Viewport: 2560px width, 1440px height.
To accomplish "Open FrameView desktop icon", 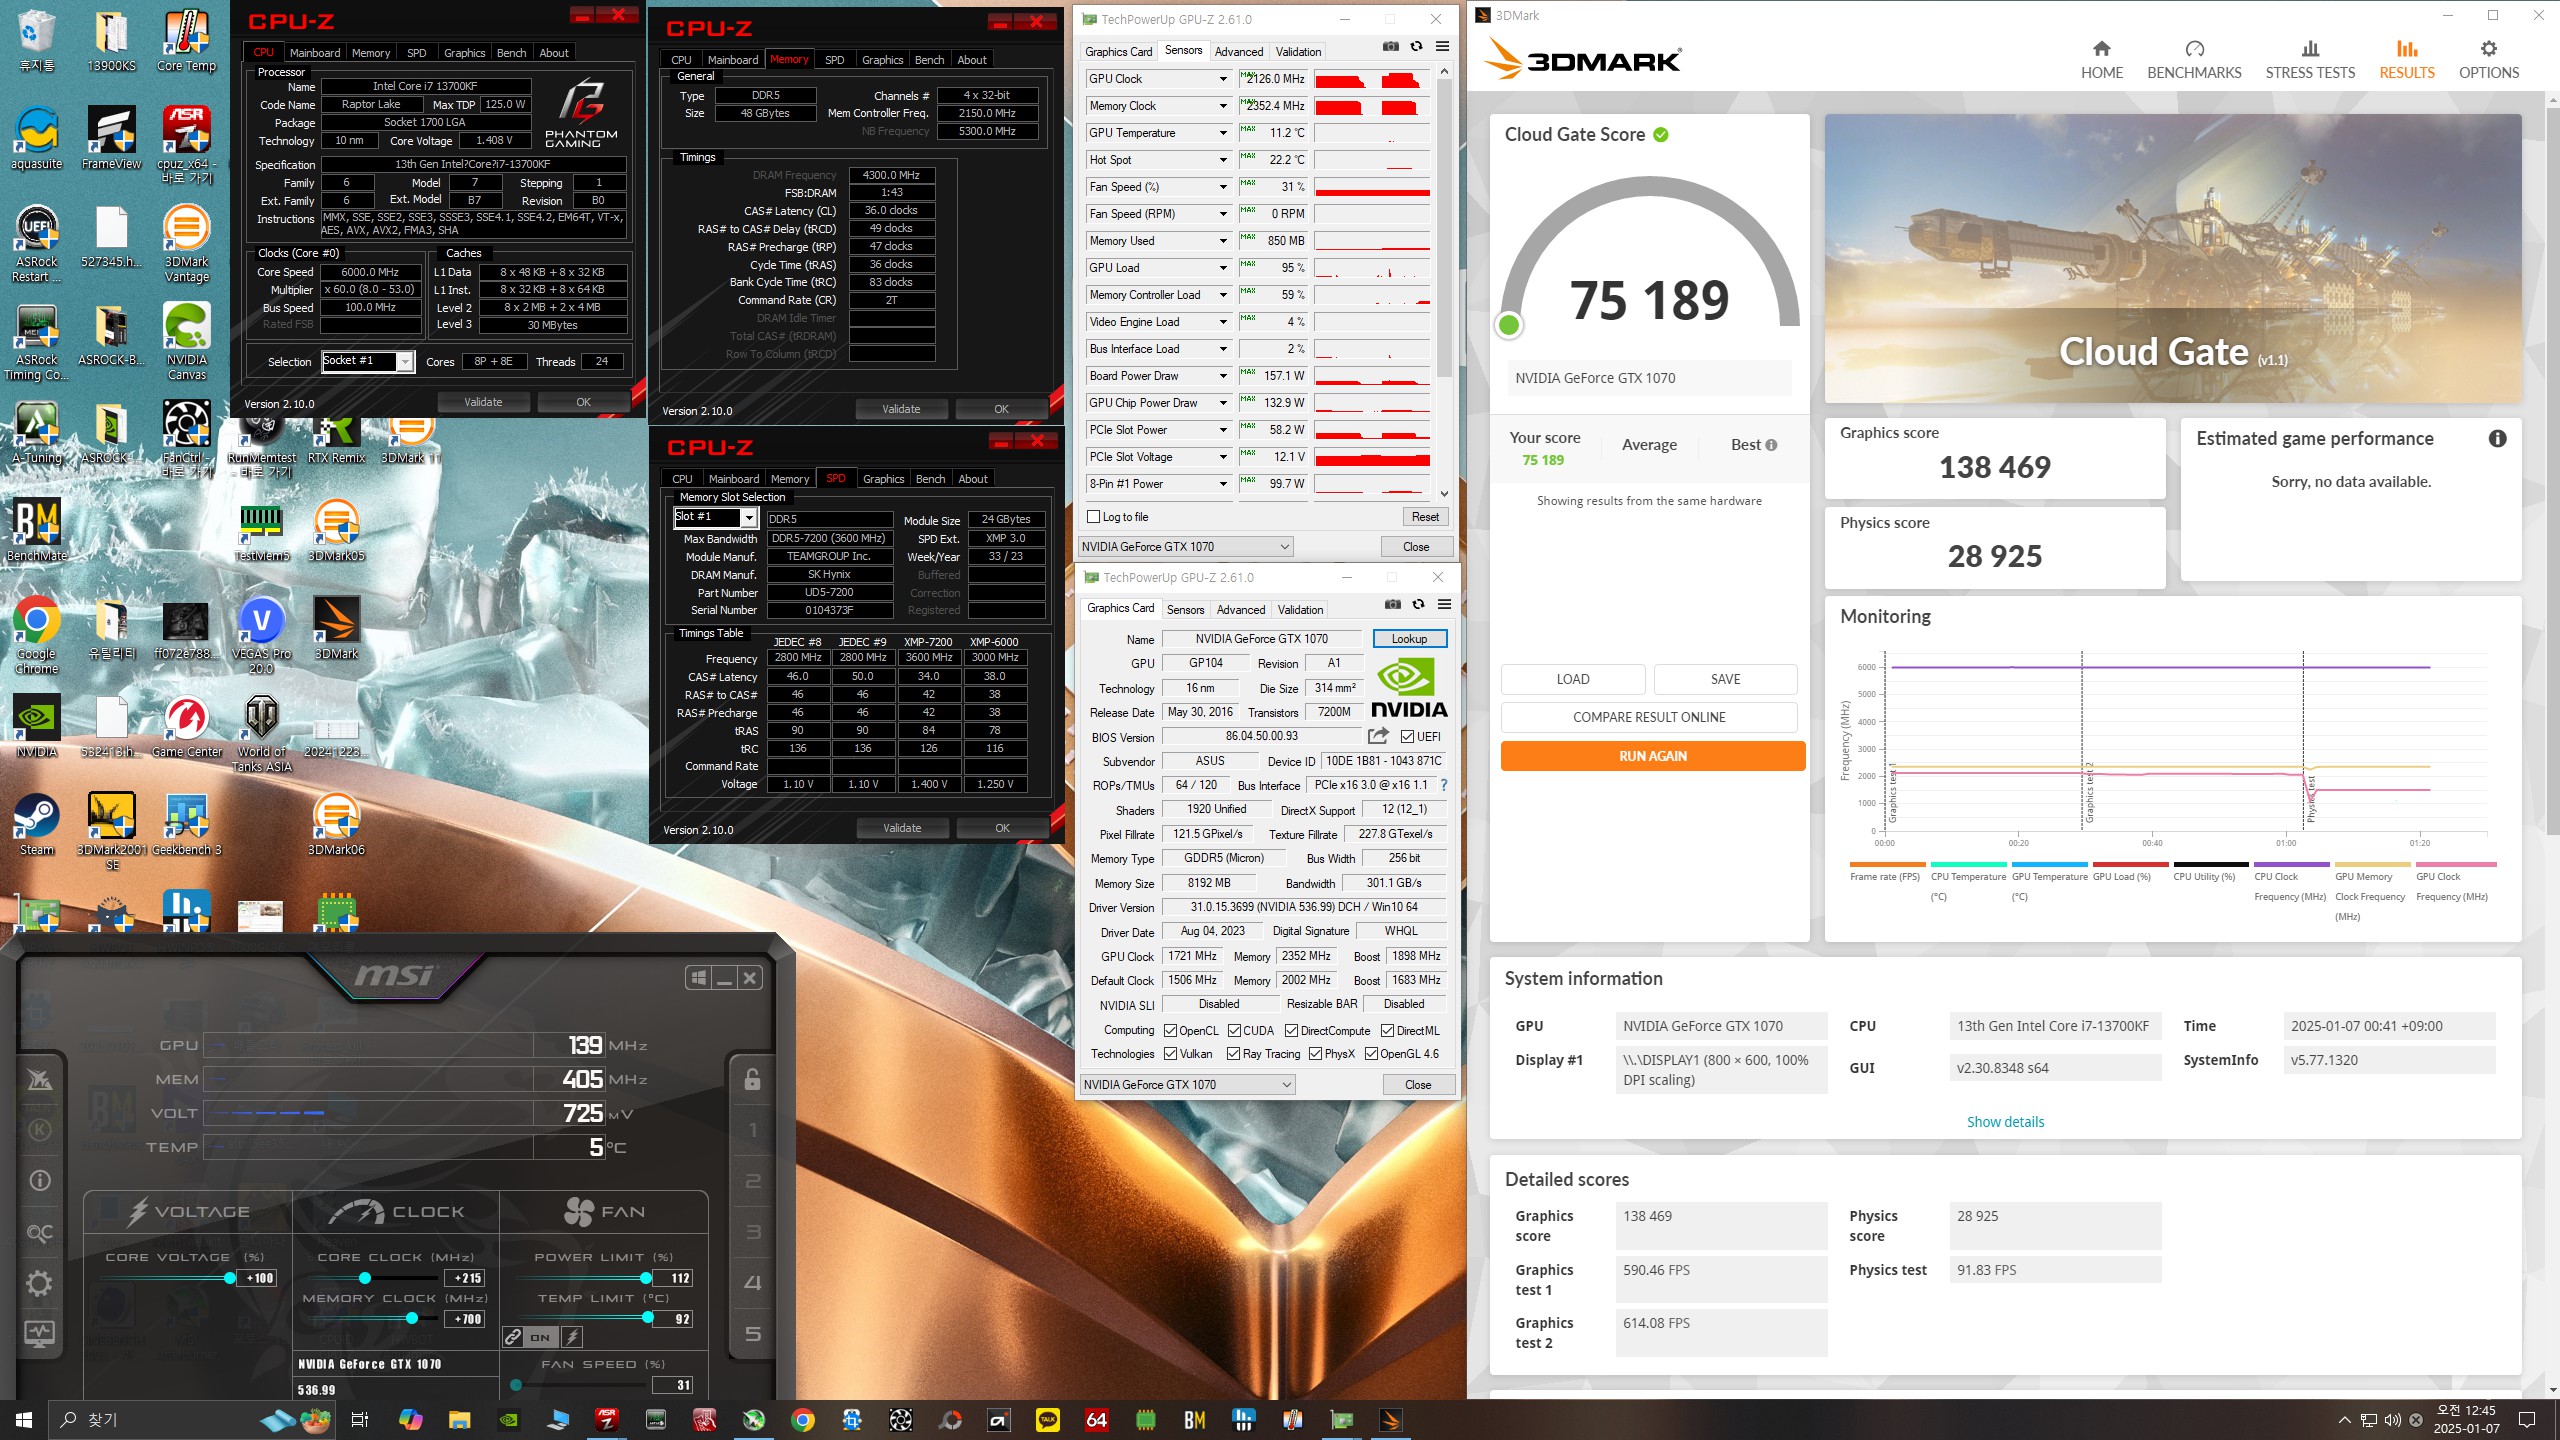I will pyautogui.click(x=111, y=139).
